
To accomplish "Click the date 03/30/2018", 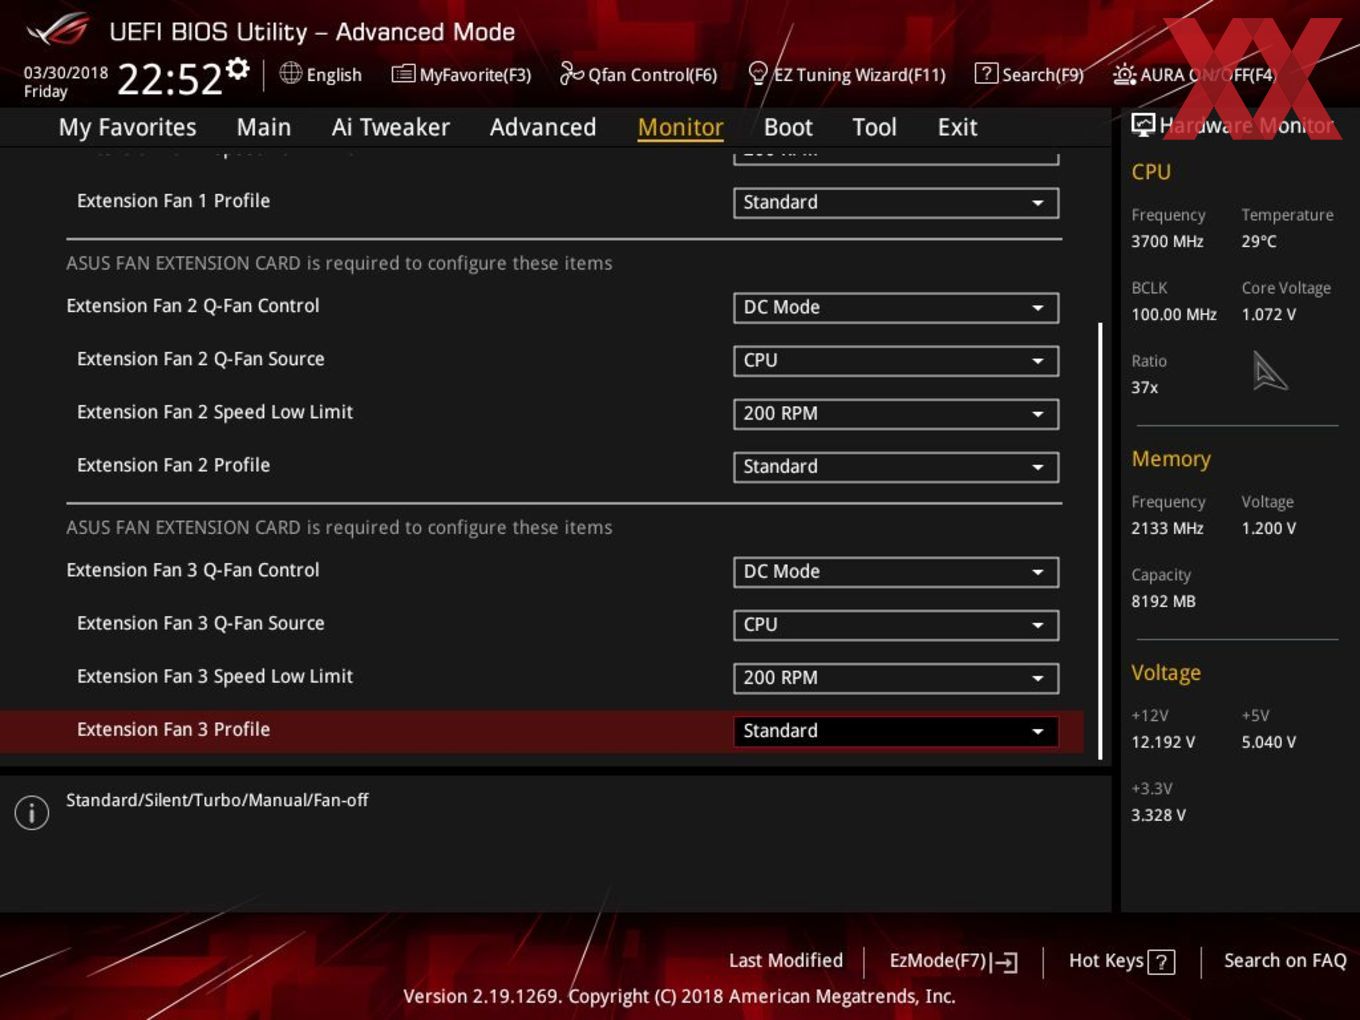I will click(x=66, y=73).
